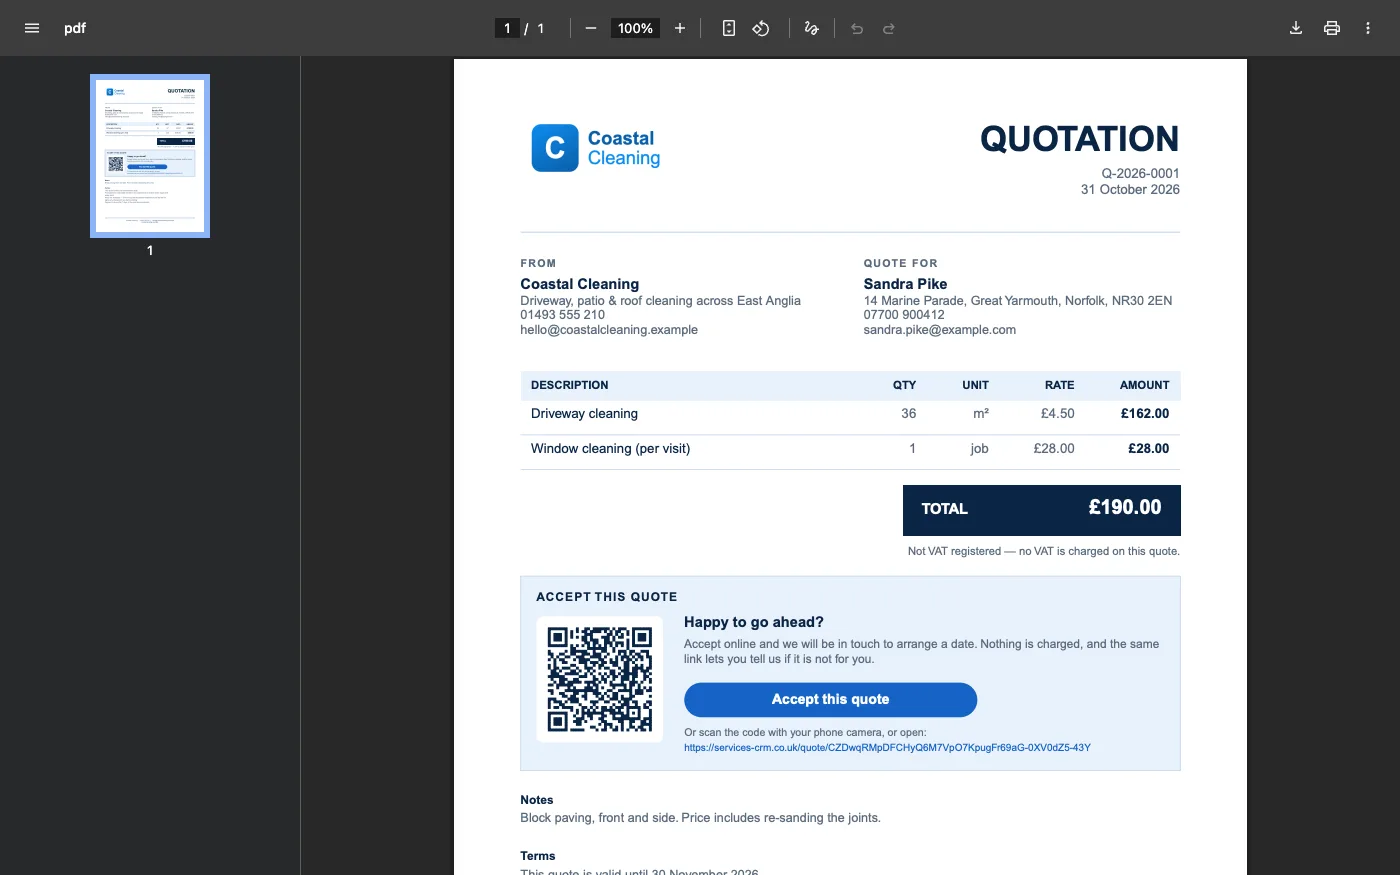Image resolution: width=1400 pixels, height=875 pixels.
Task: Click the email sandra.pike@example.com
Action: (x=940, y=330)
